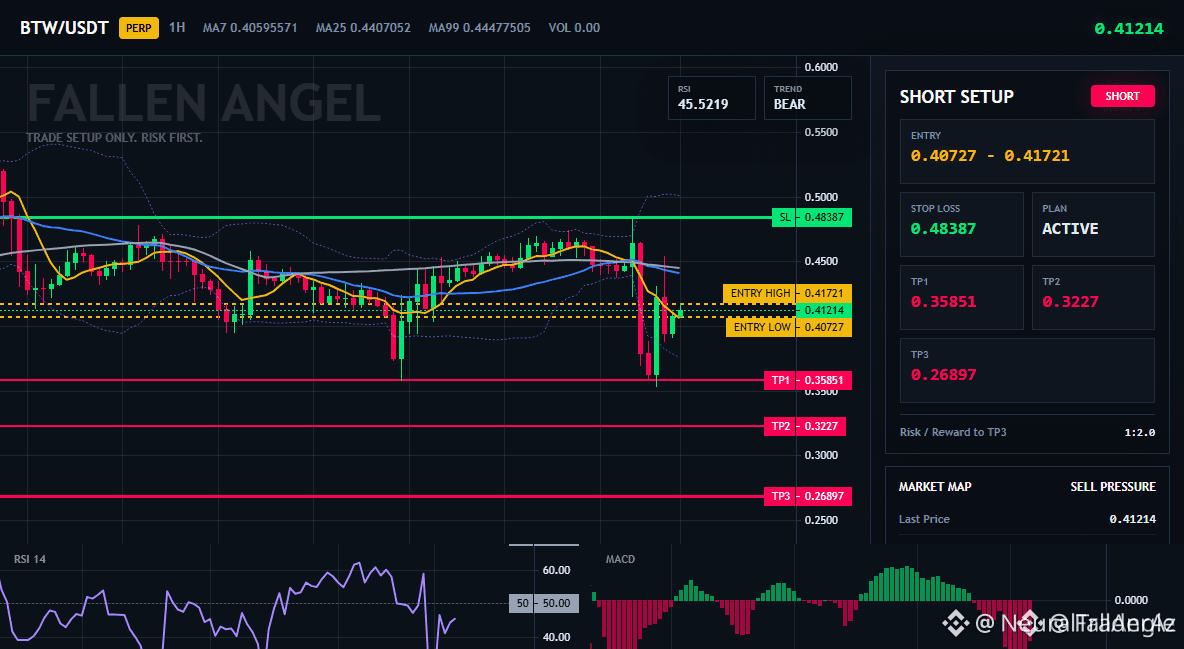
Task: Click the VOL 0.00 readout
Action: pos(574,28)
